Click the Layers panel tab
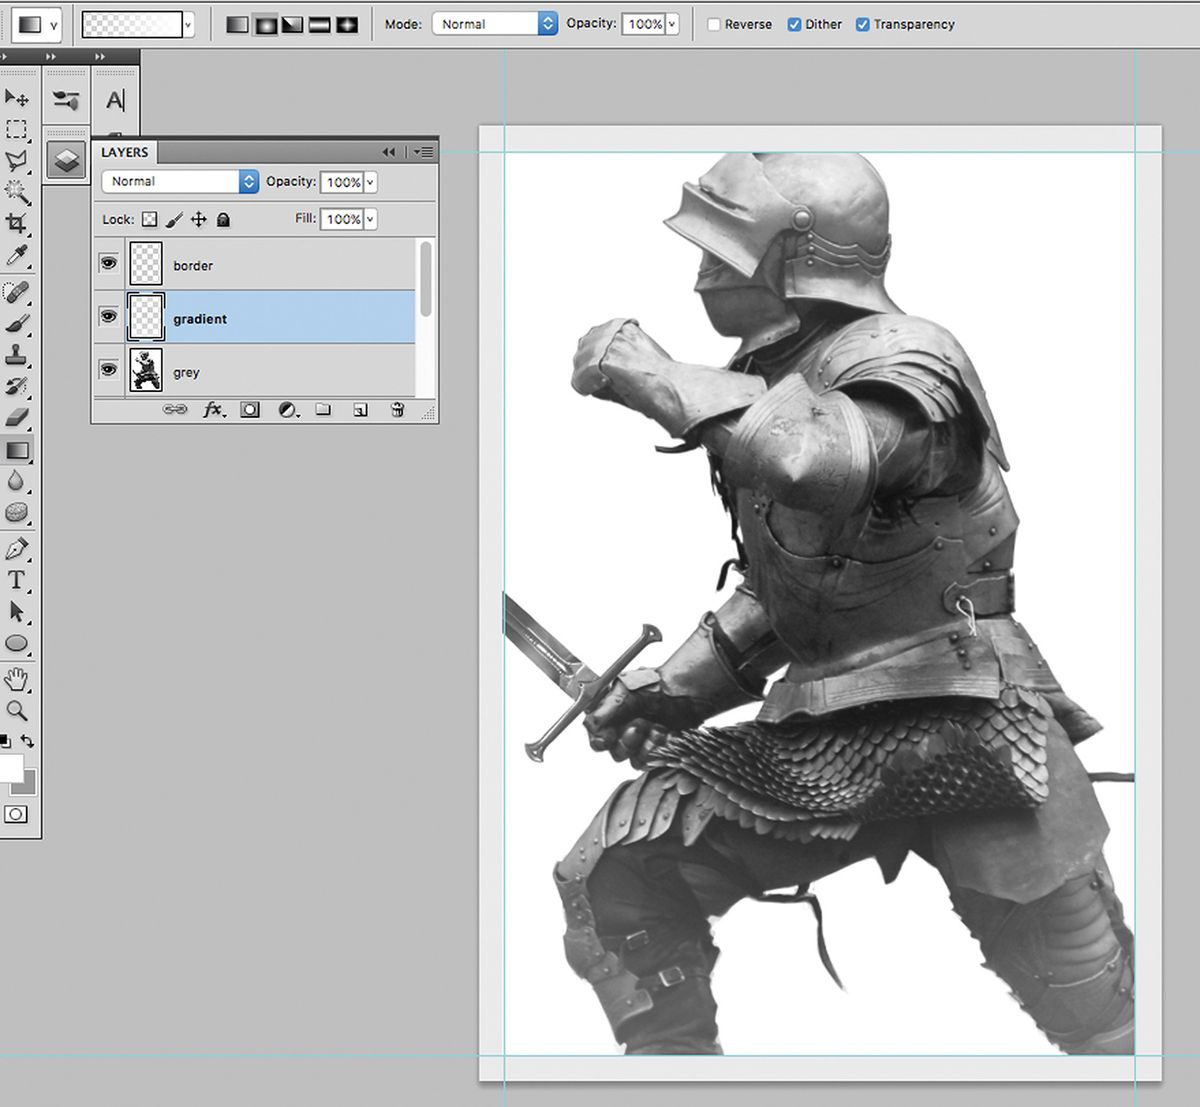This screenshot has width=1200, height=1107. (x=125, y=152)
